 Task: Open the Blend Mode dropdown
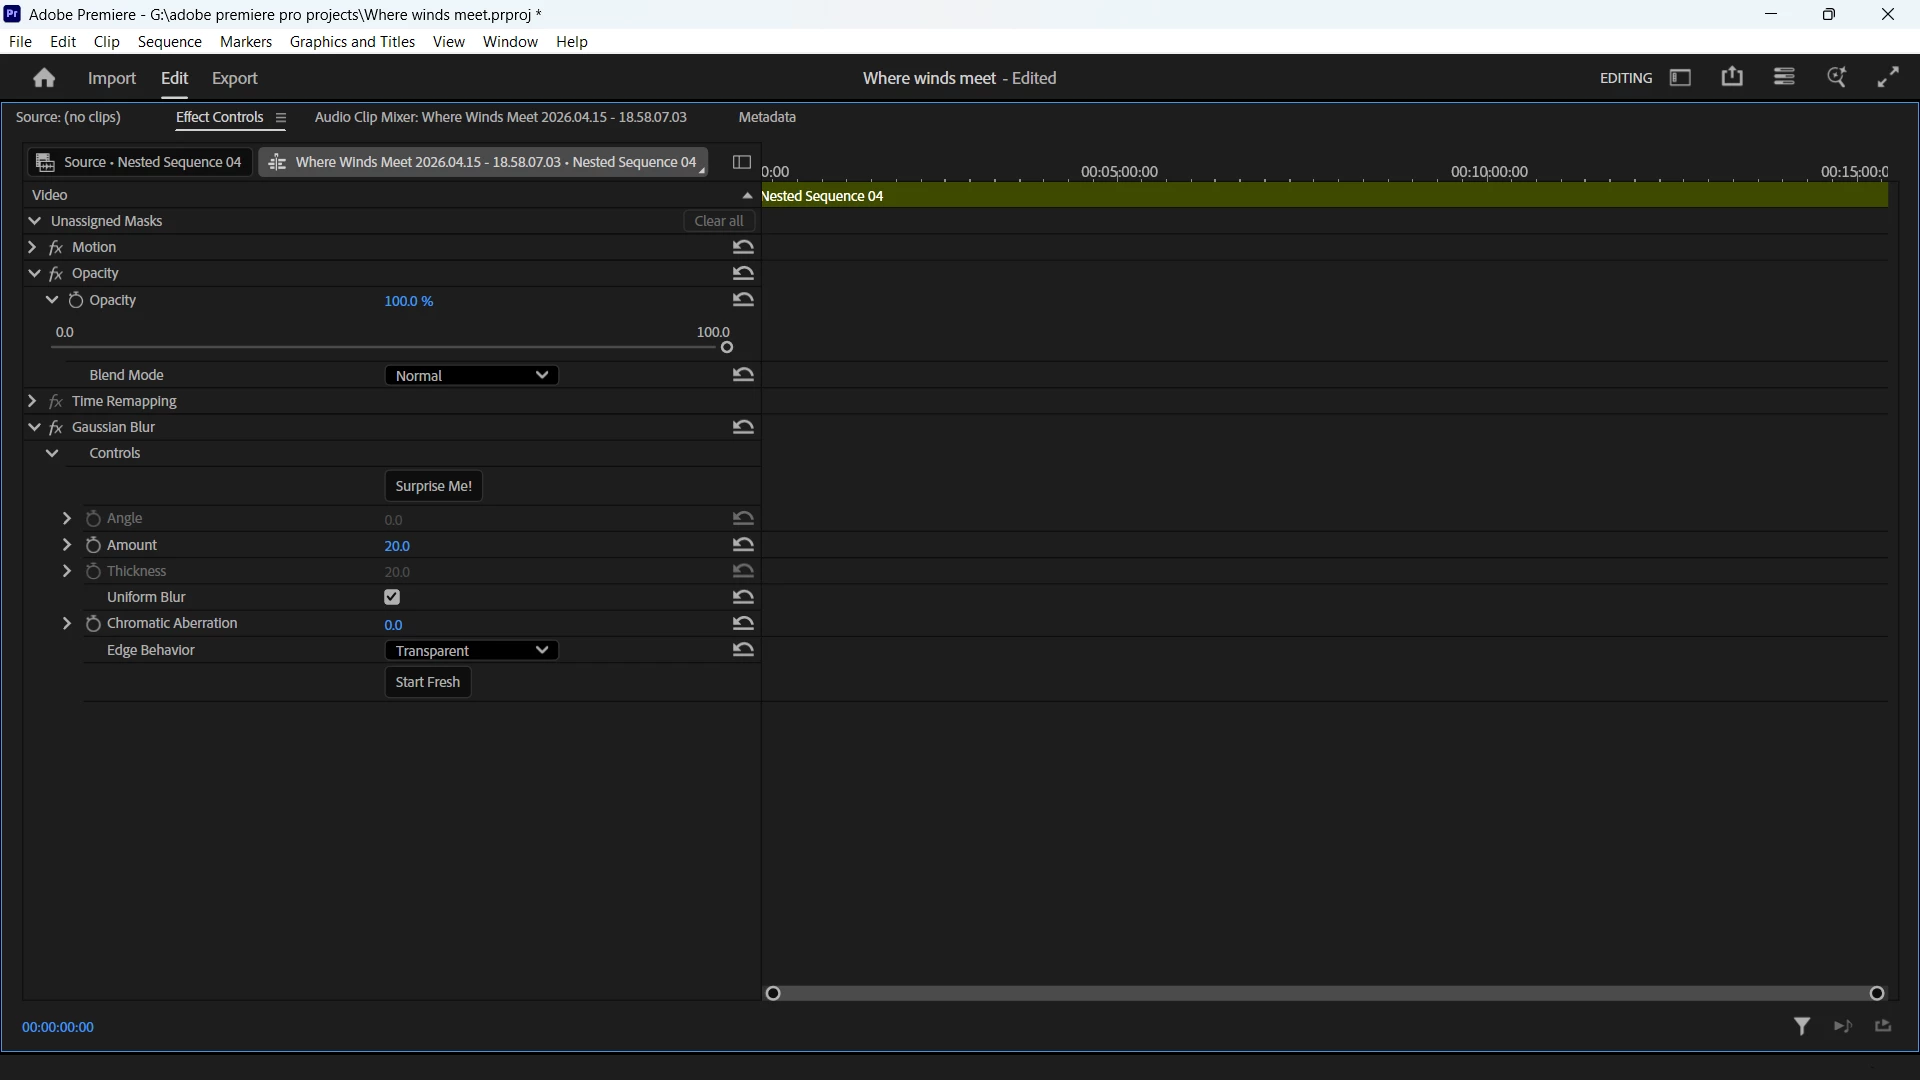pyautogui.click(x=471, y=375)
